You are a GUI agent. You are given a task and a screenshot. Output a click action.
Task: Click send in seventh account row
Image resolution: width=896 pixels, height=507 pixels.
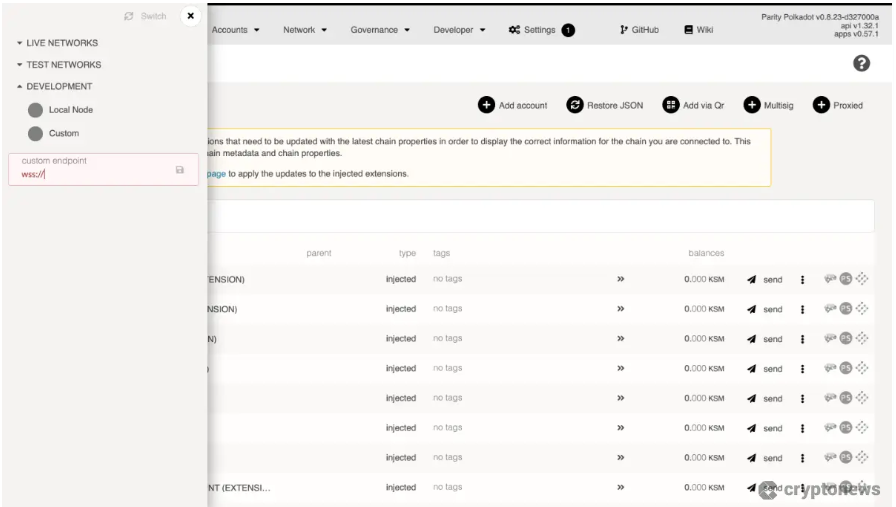click(x=765, y=458)
